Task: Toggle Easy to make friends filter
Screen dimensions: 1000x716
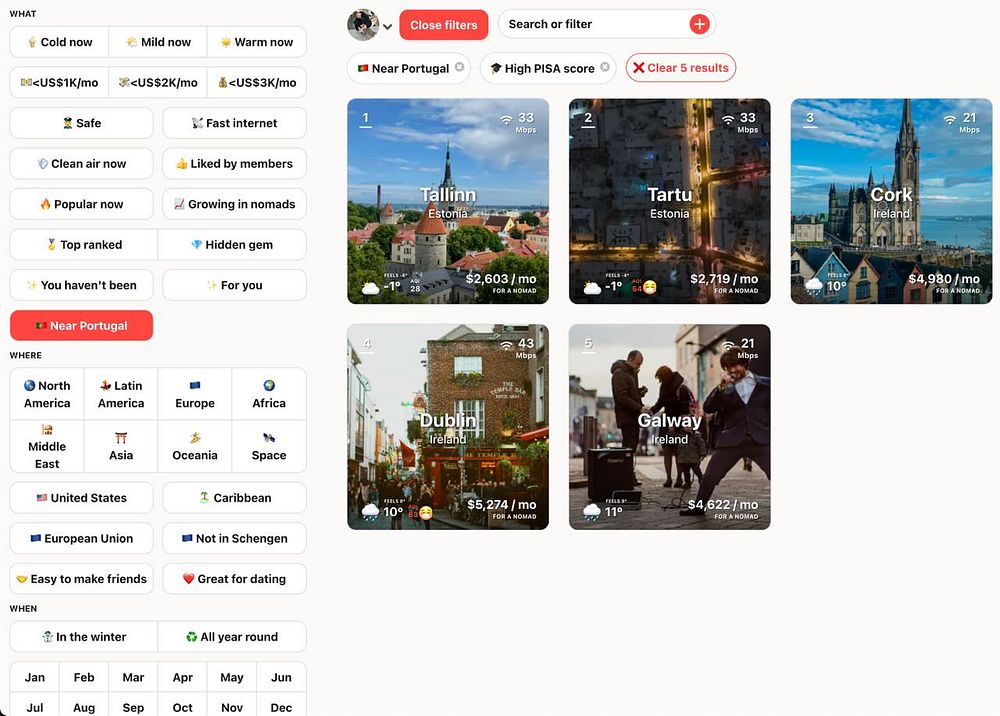Action: (82, 579)
